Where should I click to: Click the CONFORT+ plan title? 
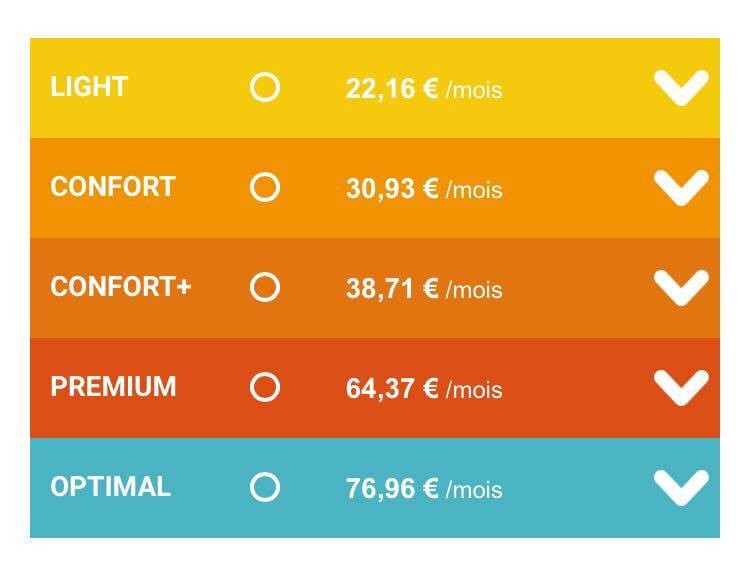[121, 287]
